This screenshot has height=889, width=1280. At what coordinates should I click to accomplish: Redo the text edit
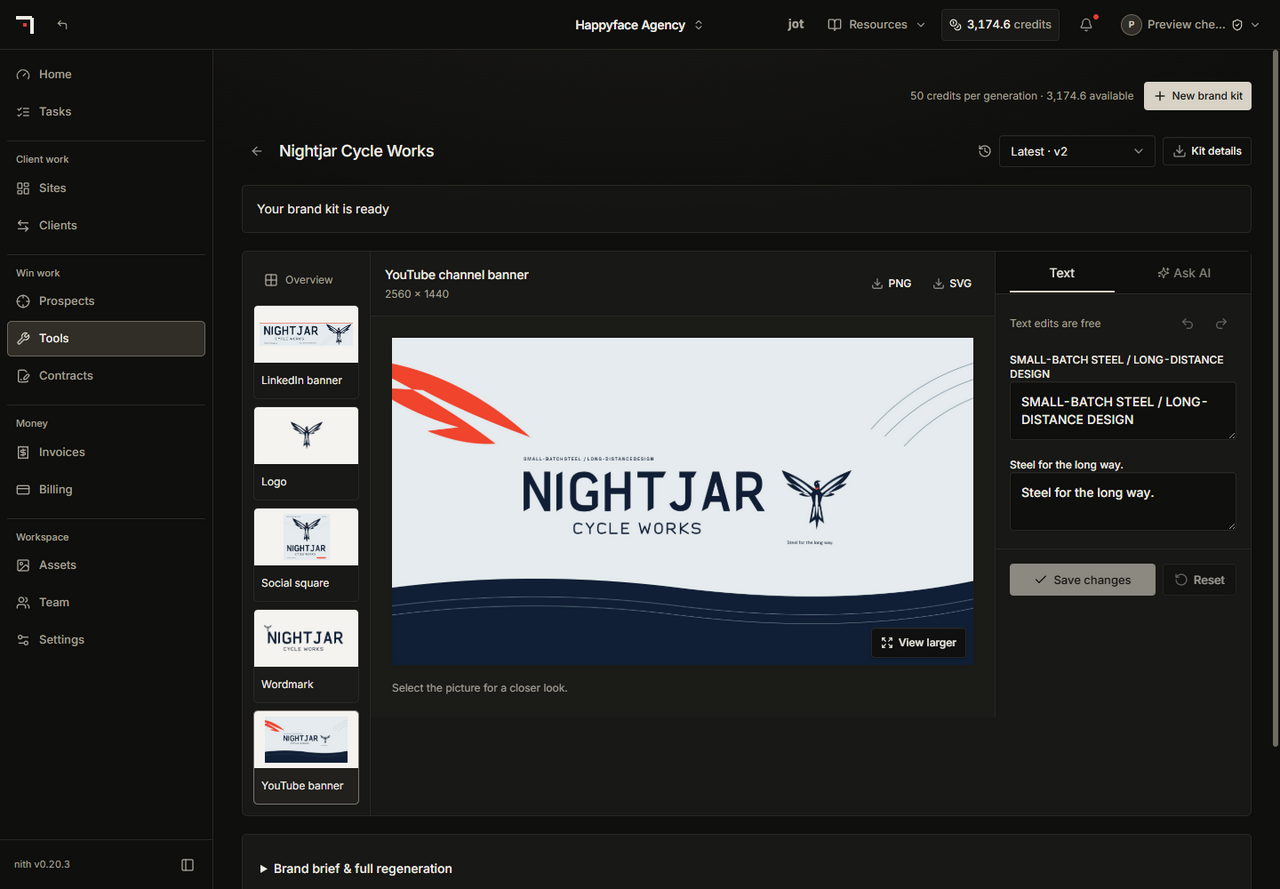tap(1221, 324)
